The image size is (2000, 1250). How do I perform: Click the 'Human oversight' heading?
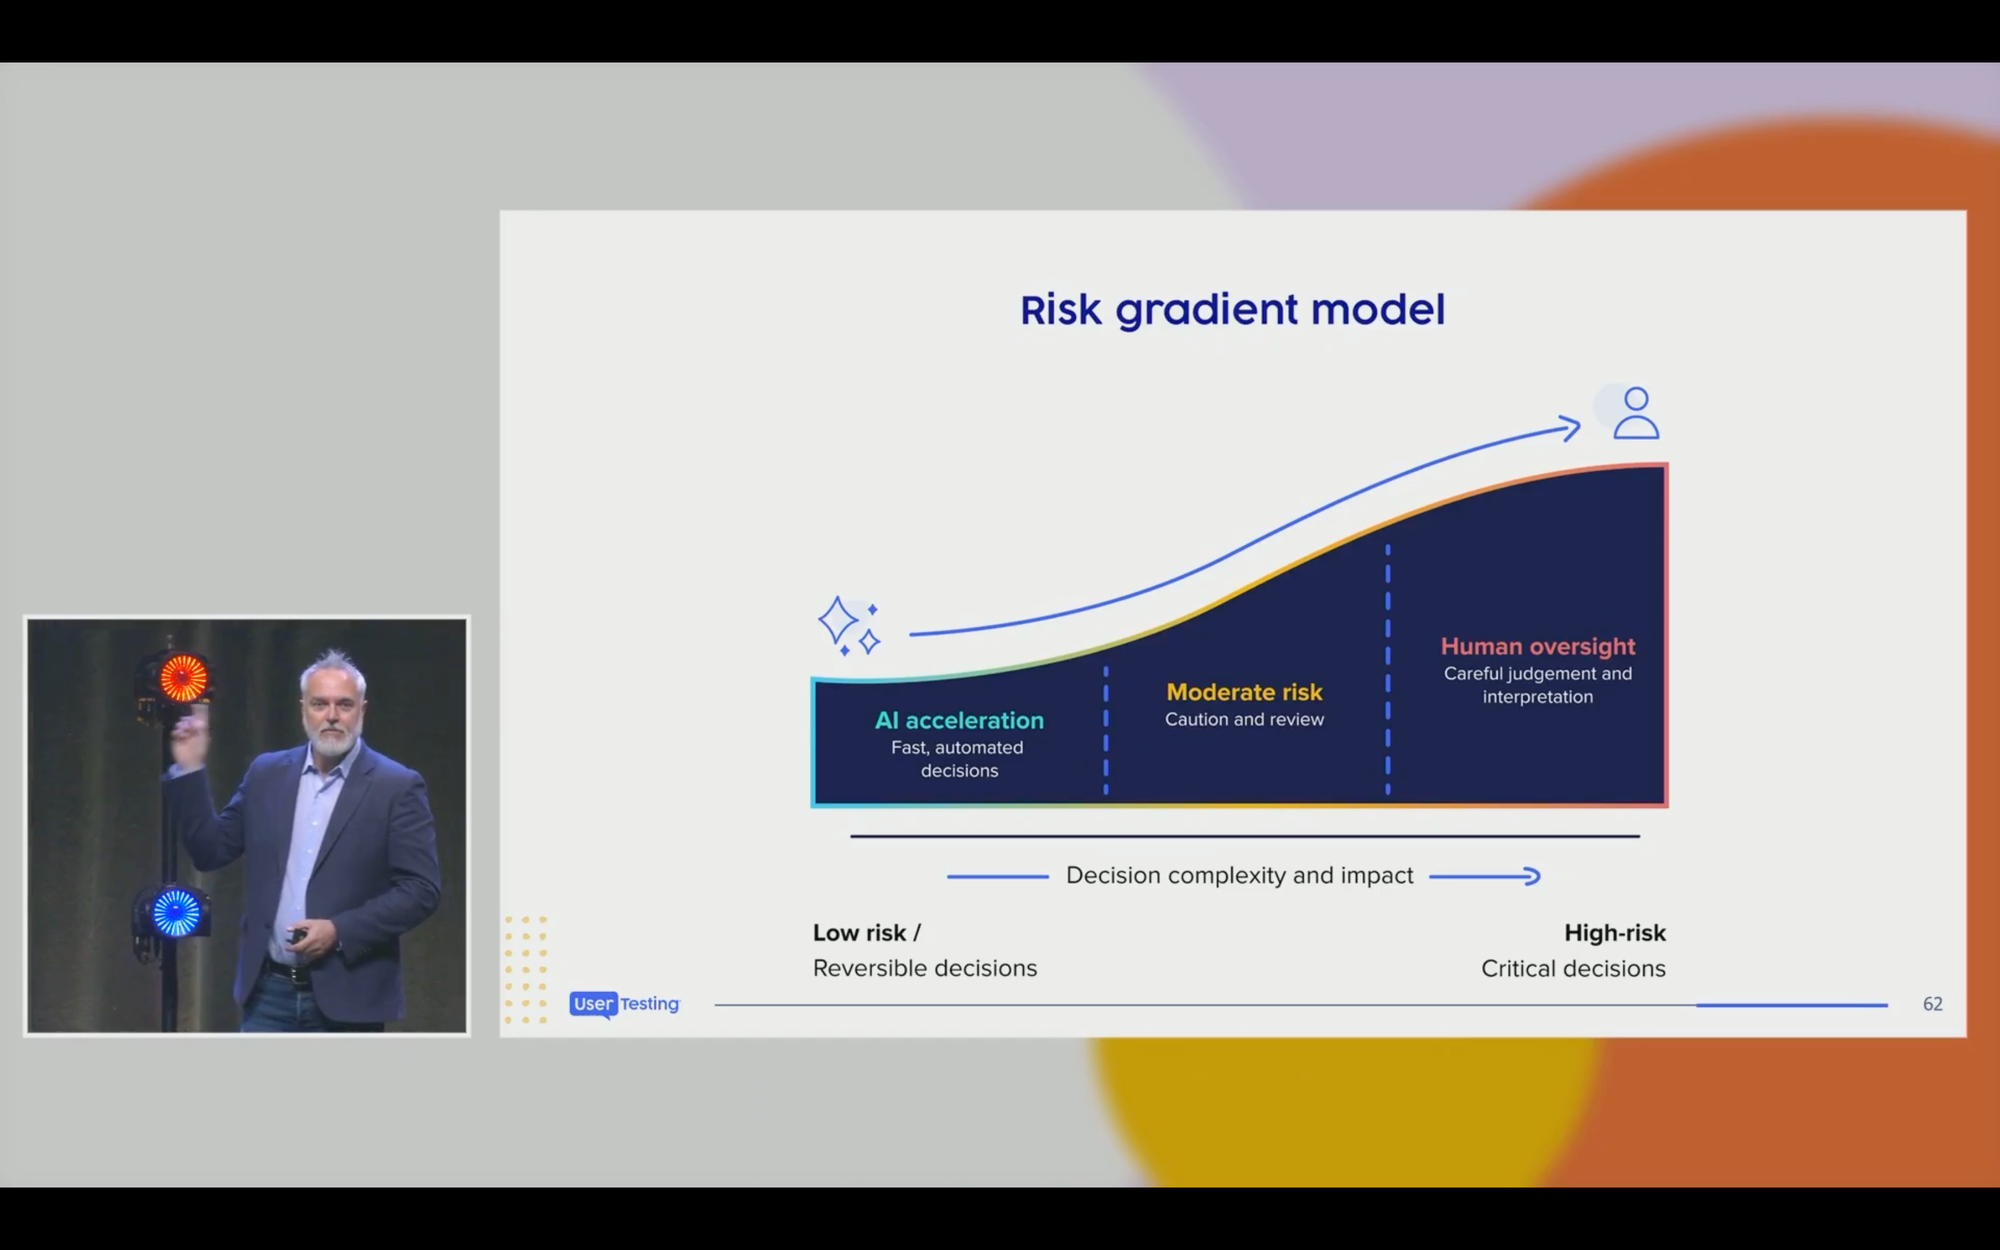(1538, 646)
